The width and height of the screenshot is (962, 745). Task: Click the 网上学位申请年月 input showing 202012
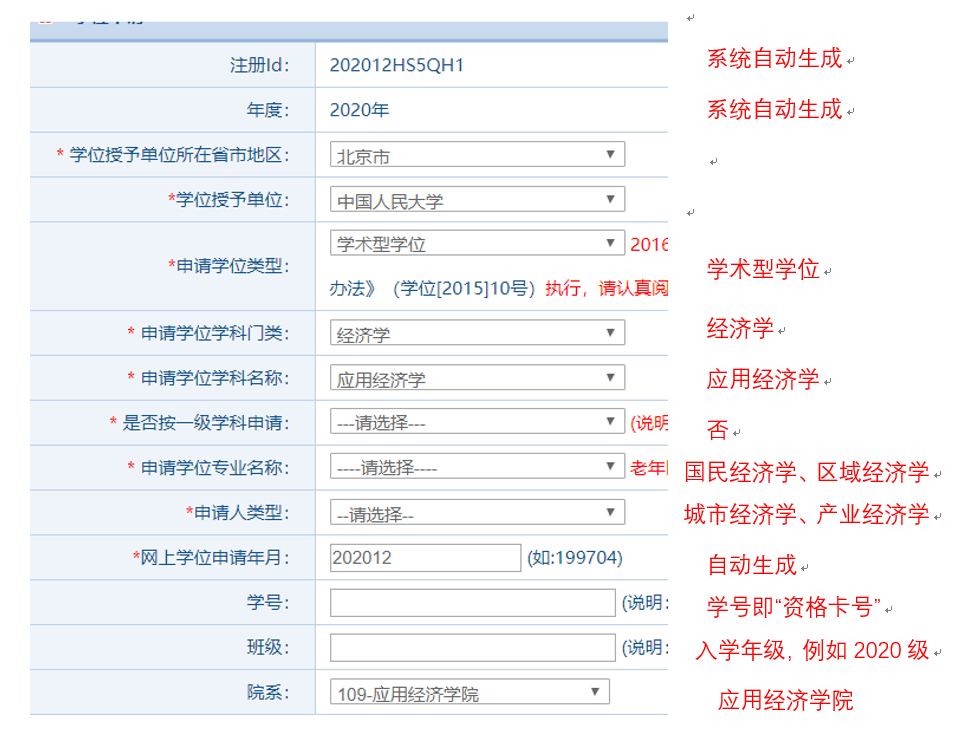pos(425,557)
